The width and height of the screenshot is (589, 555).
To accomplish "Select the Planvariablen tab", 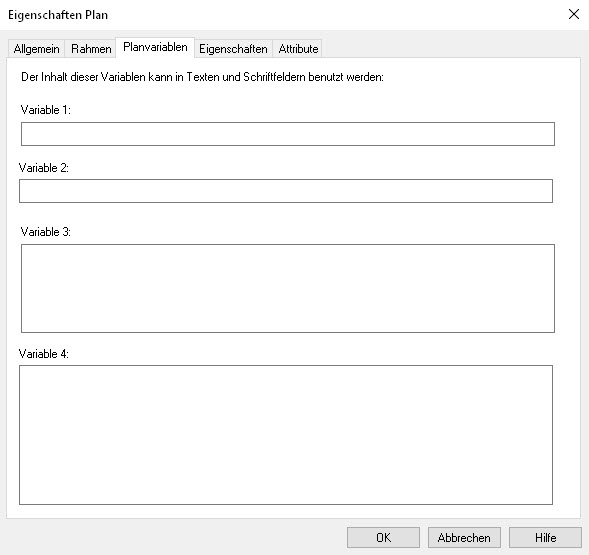I will pos(155,47).
